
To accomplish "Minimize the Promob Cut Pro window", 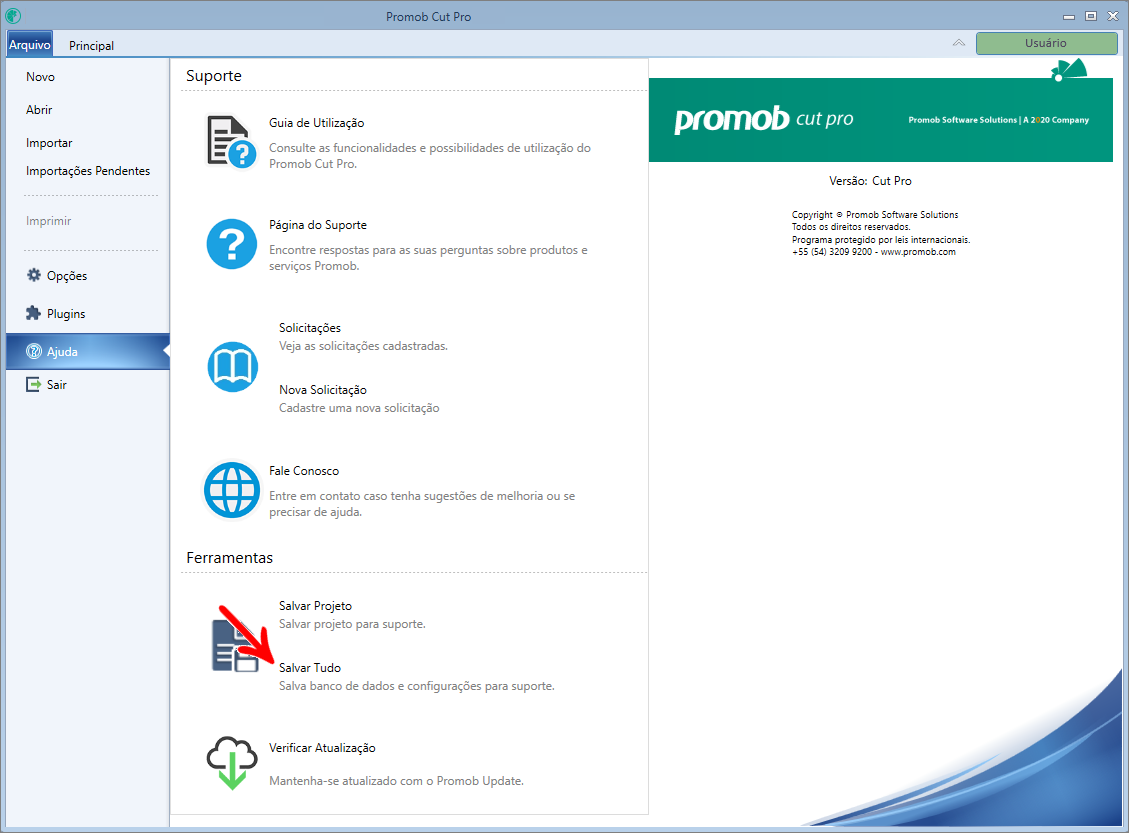I will [x=1069, y=16].
